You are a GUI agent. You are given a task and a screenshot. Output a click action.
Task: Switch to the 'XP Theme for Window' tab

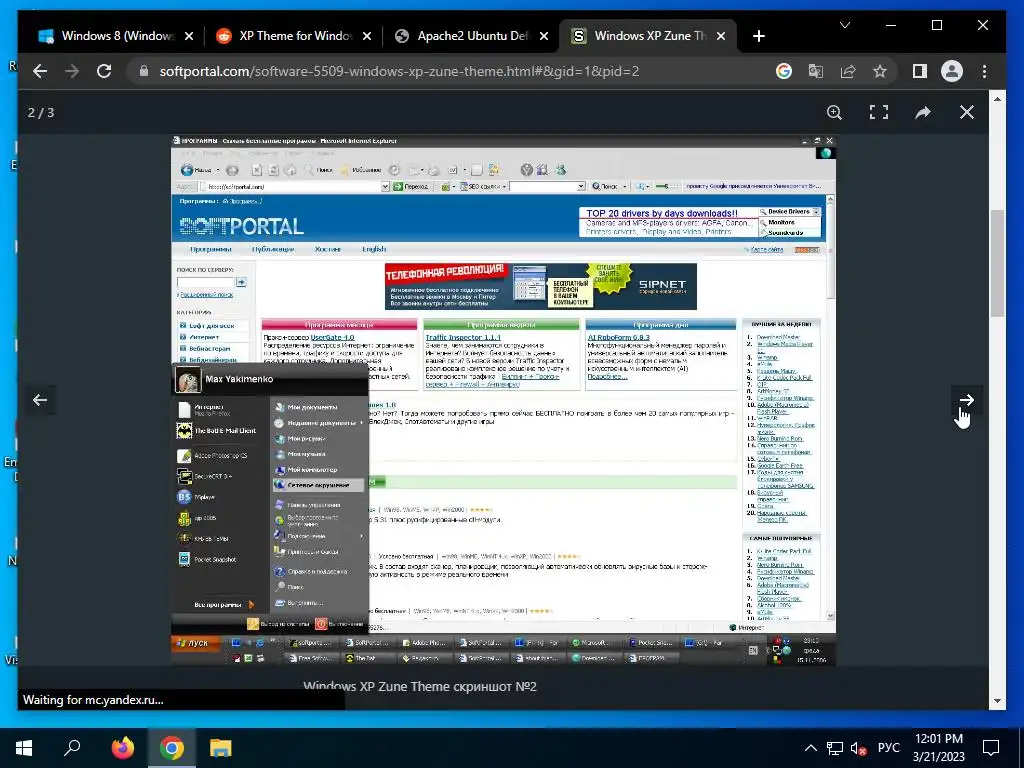[x=293, y=36]
